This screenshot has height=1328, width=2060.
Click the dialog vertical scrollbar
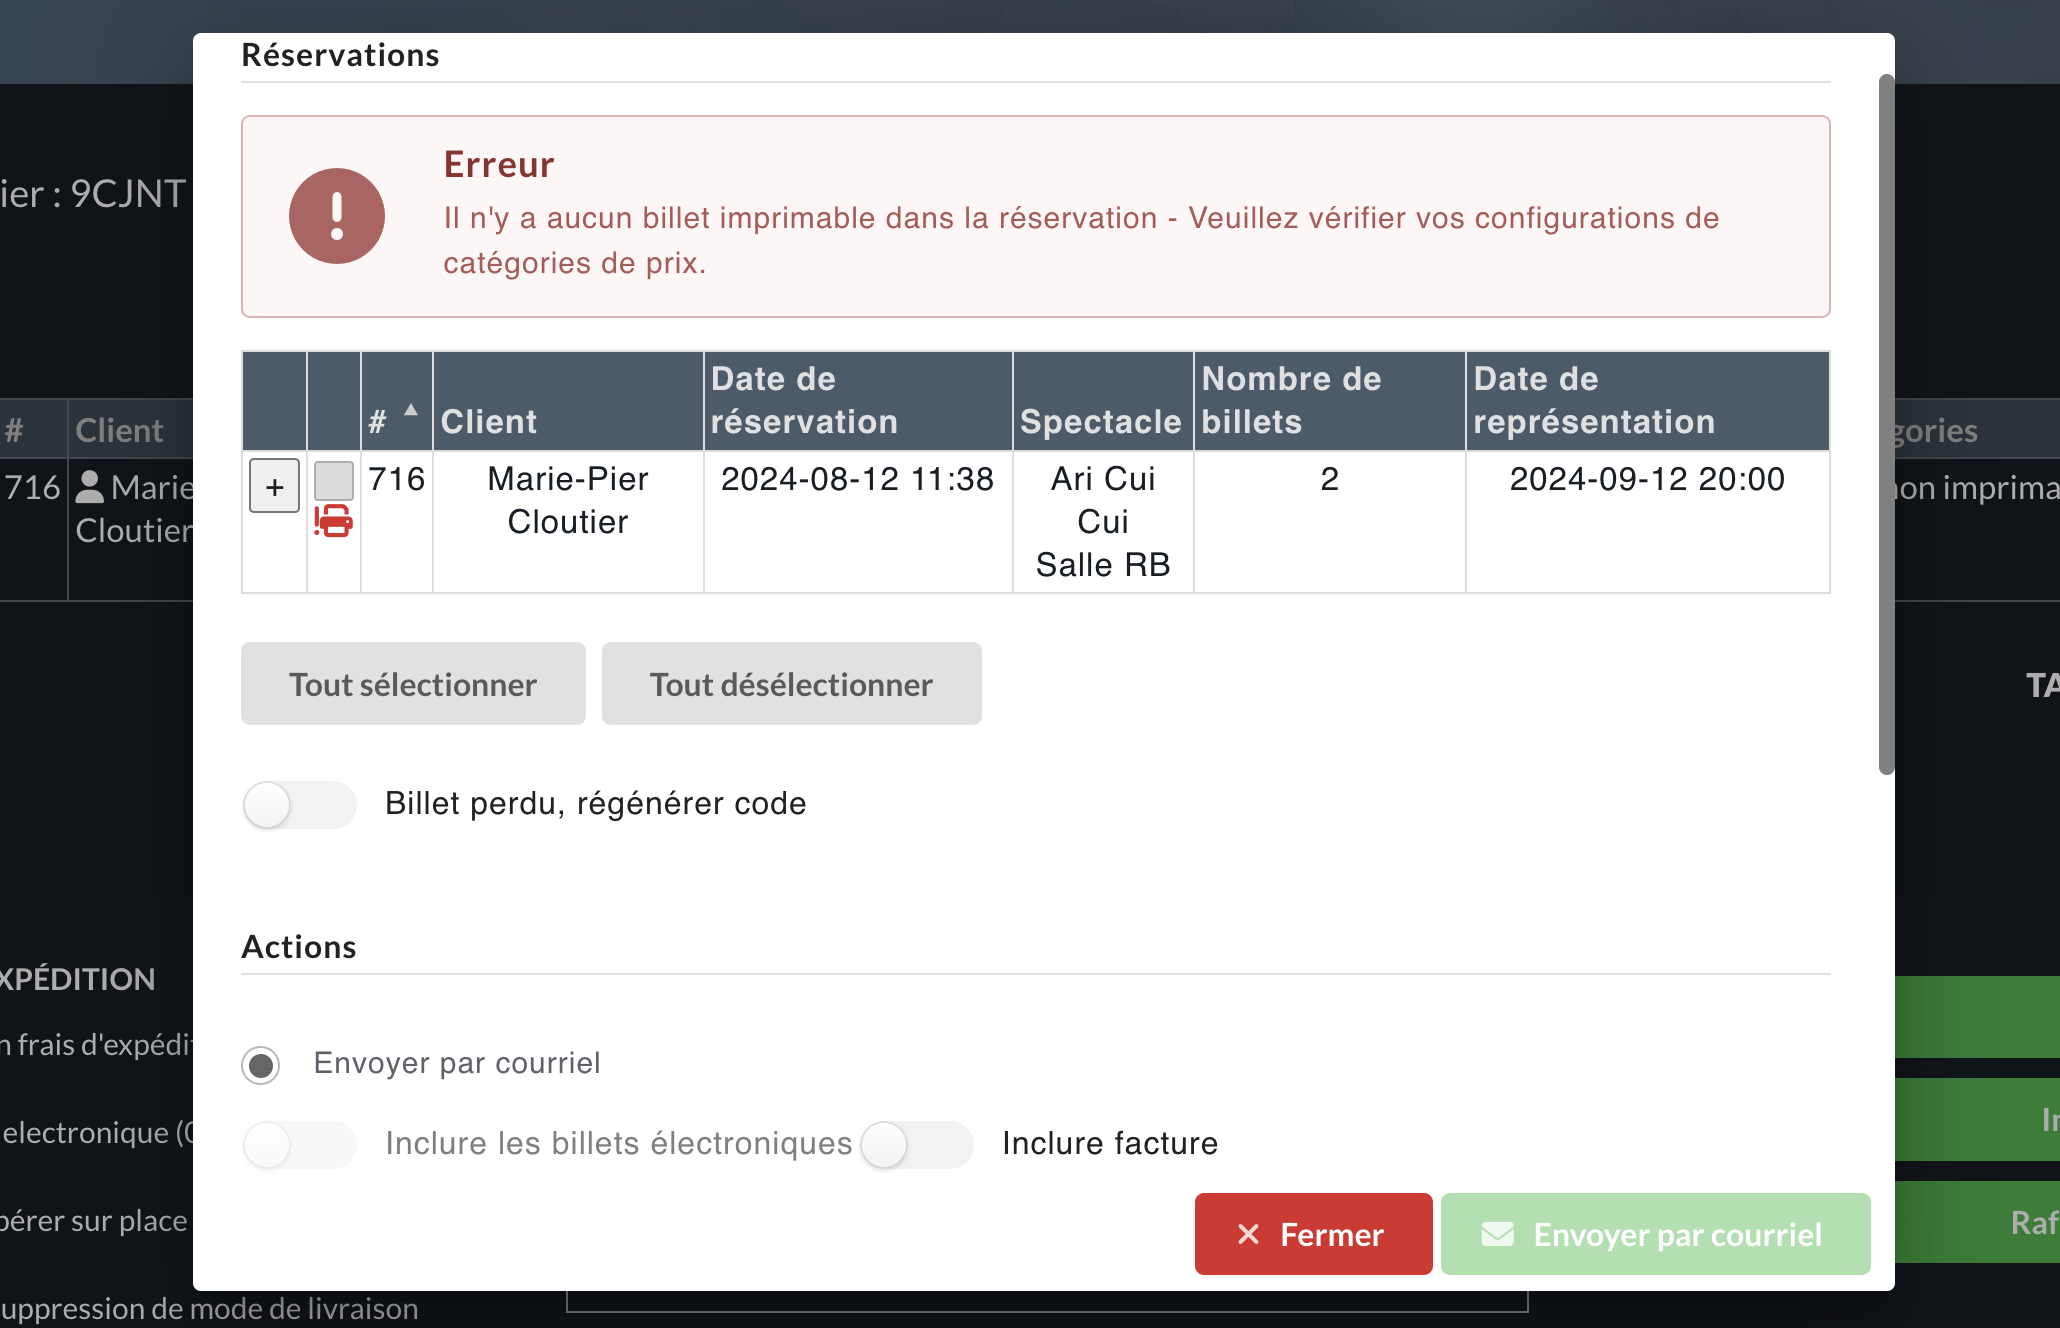1886,424
